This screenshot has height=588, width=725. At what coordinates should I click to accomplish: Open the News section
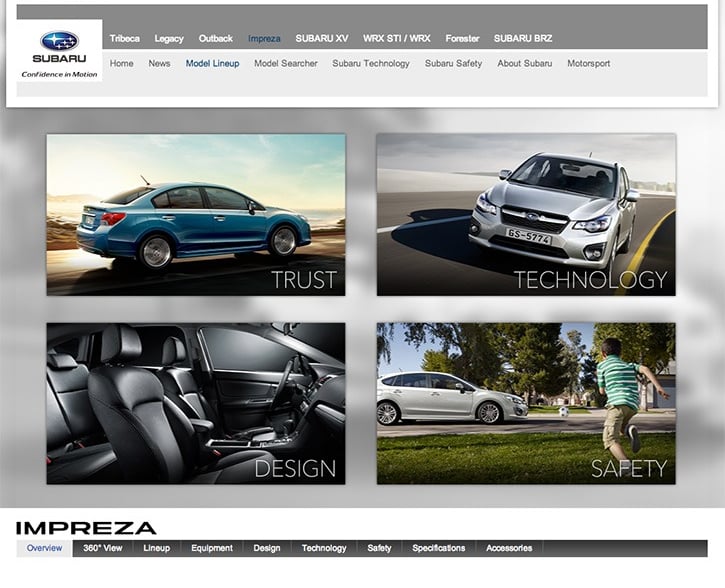(x=159, y=63)
